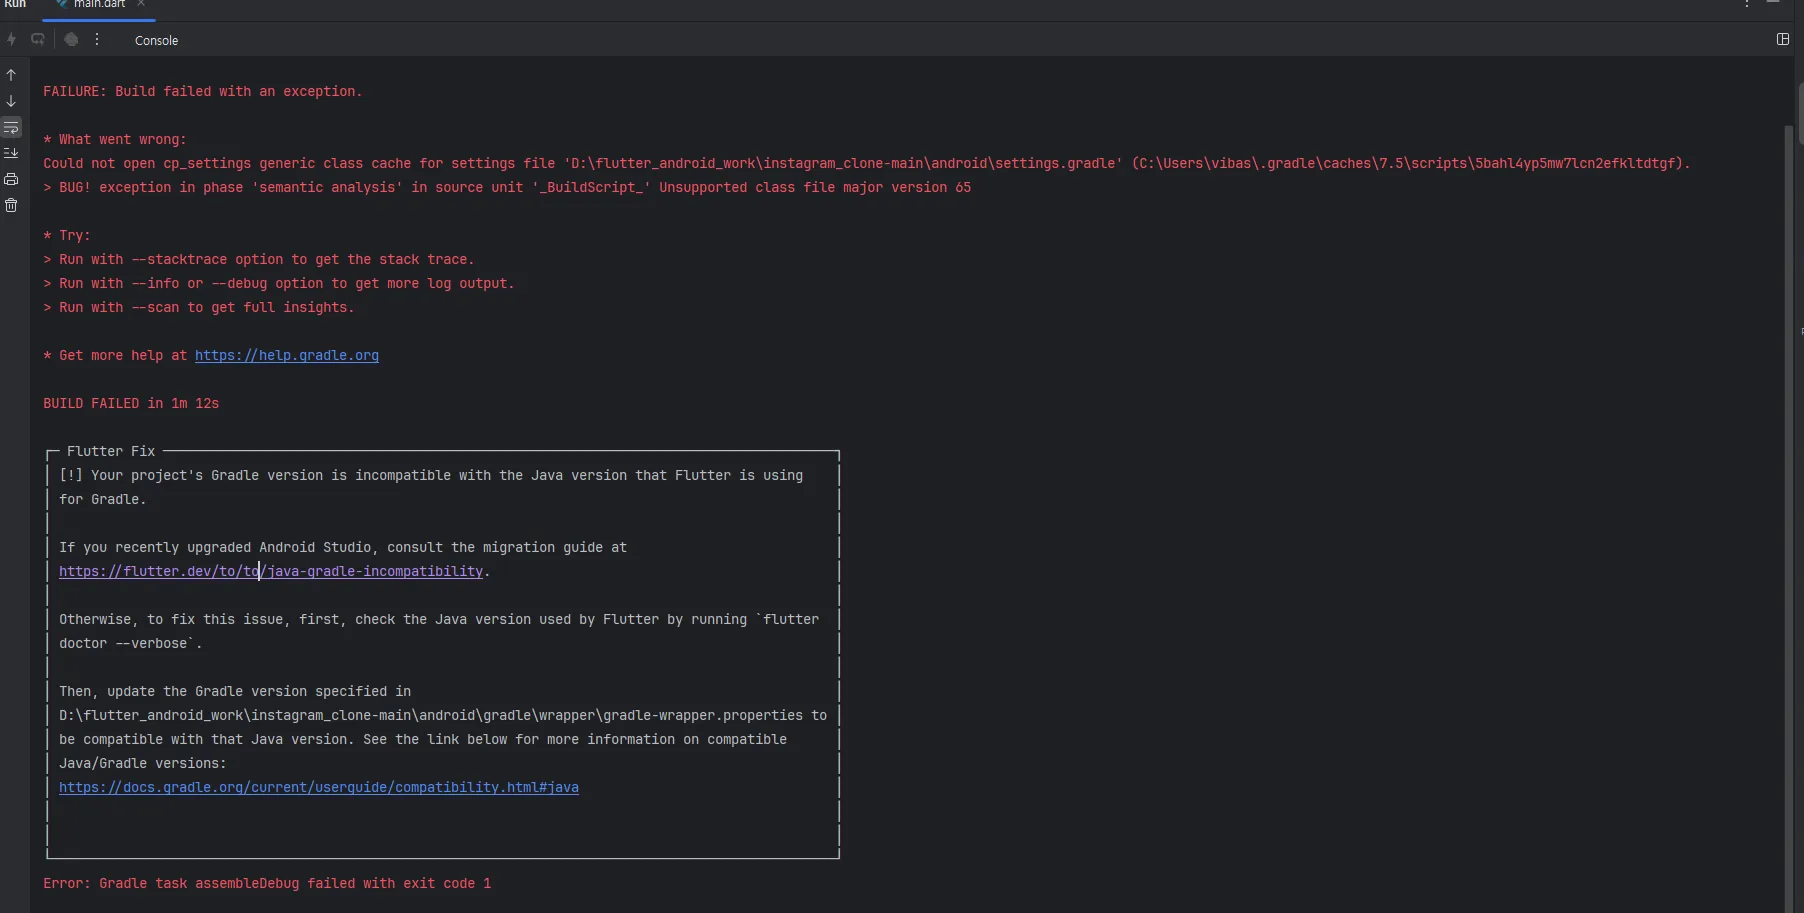Clear all console output with trash icon

click(x=11, y=205)
